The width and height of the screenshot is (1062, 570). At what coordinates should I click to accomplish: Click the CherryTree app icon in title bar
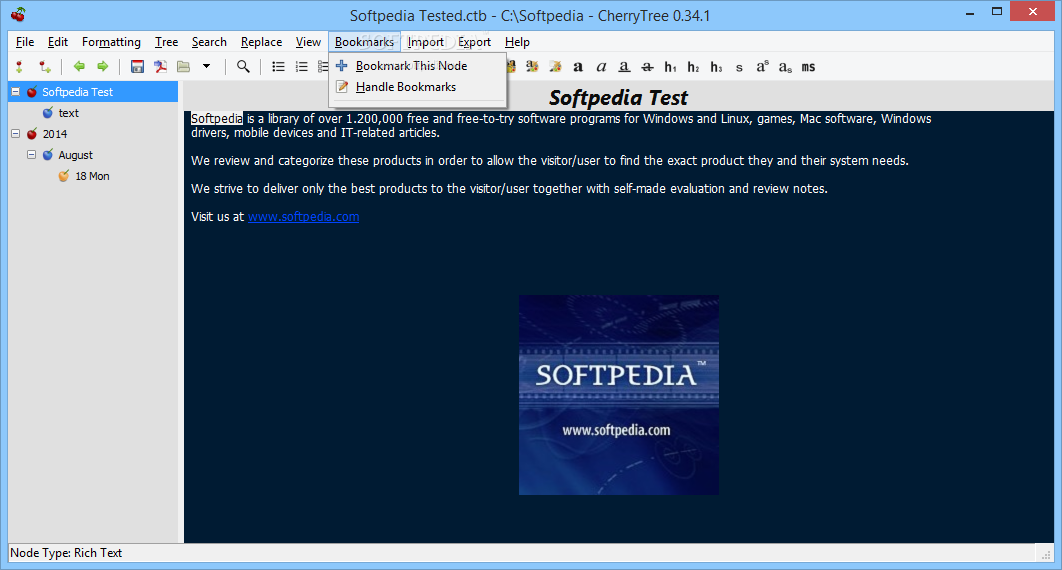click(x=18, y=15)
